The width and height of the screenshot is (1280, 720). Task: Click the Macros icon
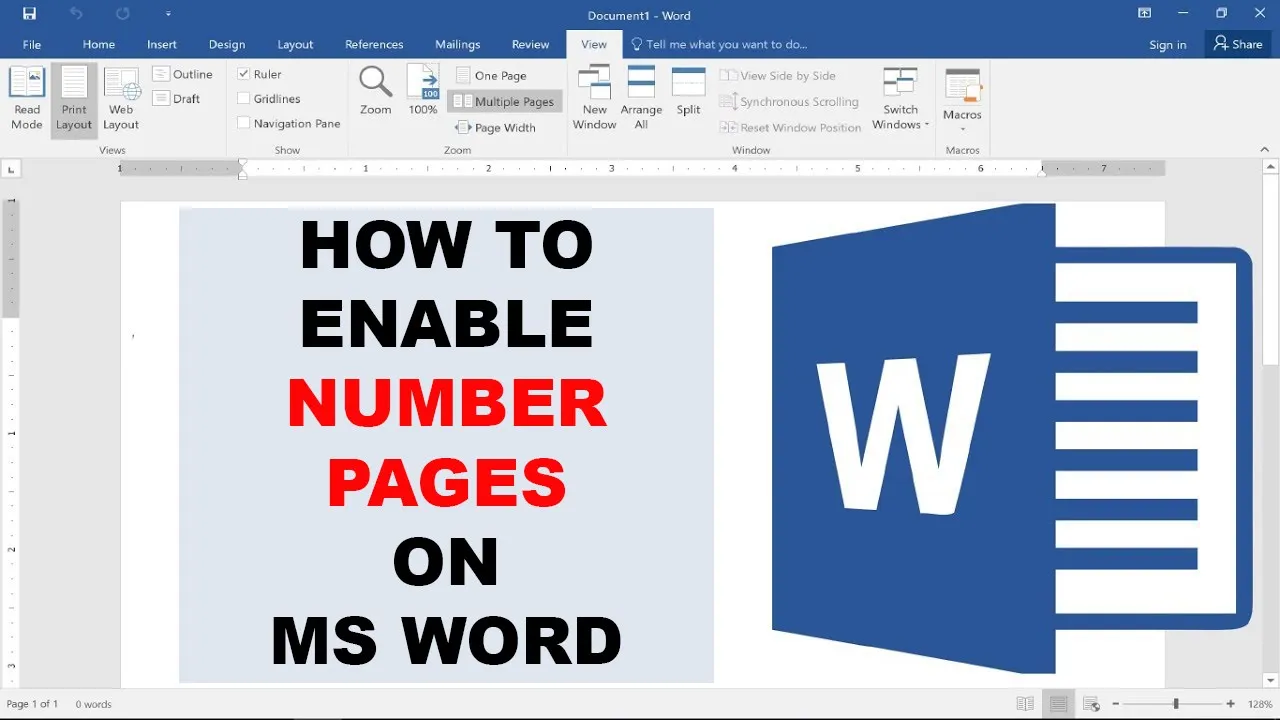963,86
